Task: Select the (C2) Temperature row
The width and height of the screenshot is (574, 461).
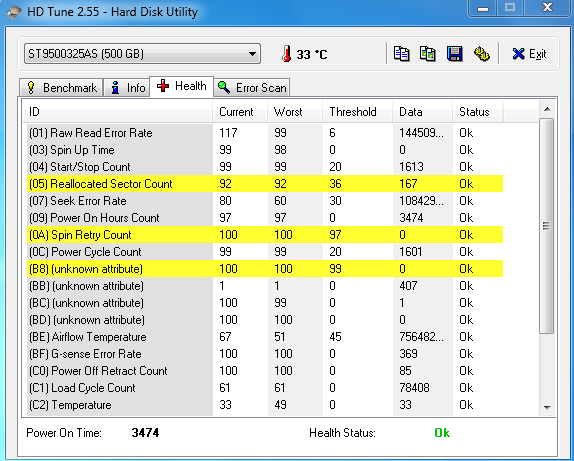Action: (x=265, y=405)
